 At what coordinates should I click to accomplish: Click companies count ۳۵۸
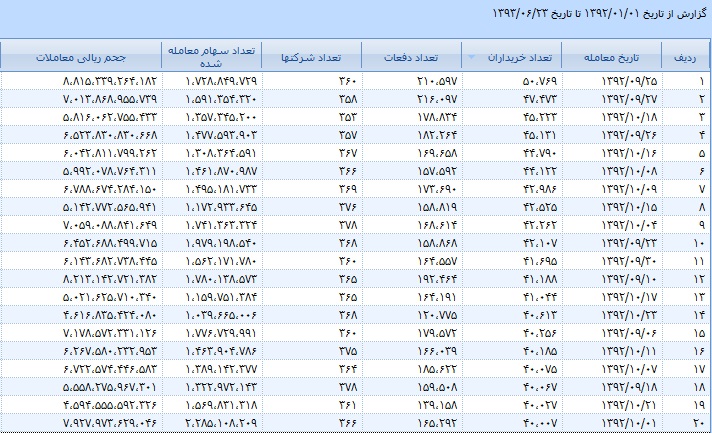click(x=348, y=99)
